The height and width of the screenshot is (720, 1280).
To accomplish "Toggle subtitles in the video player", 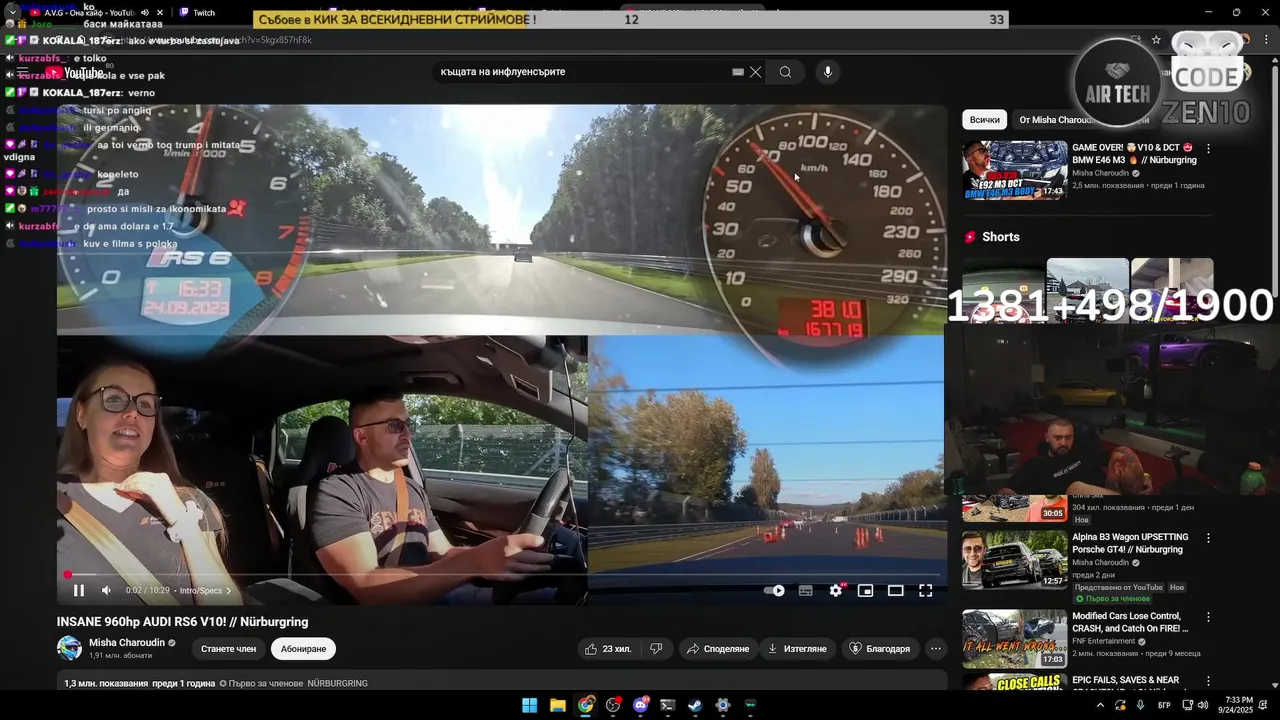I will coord(806,590).
